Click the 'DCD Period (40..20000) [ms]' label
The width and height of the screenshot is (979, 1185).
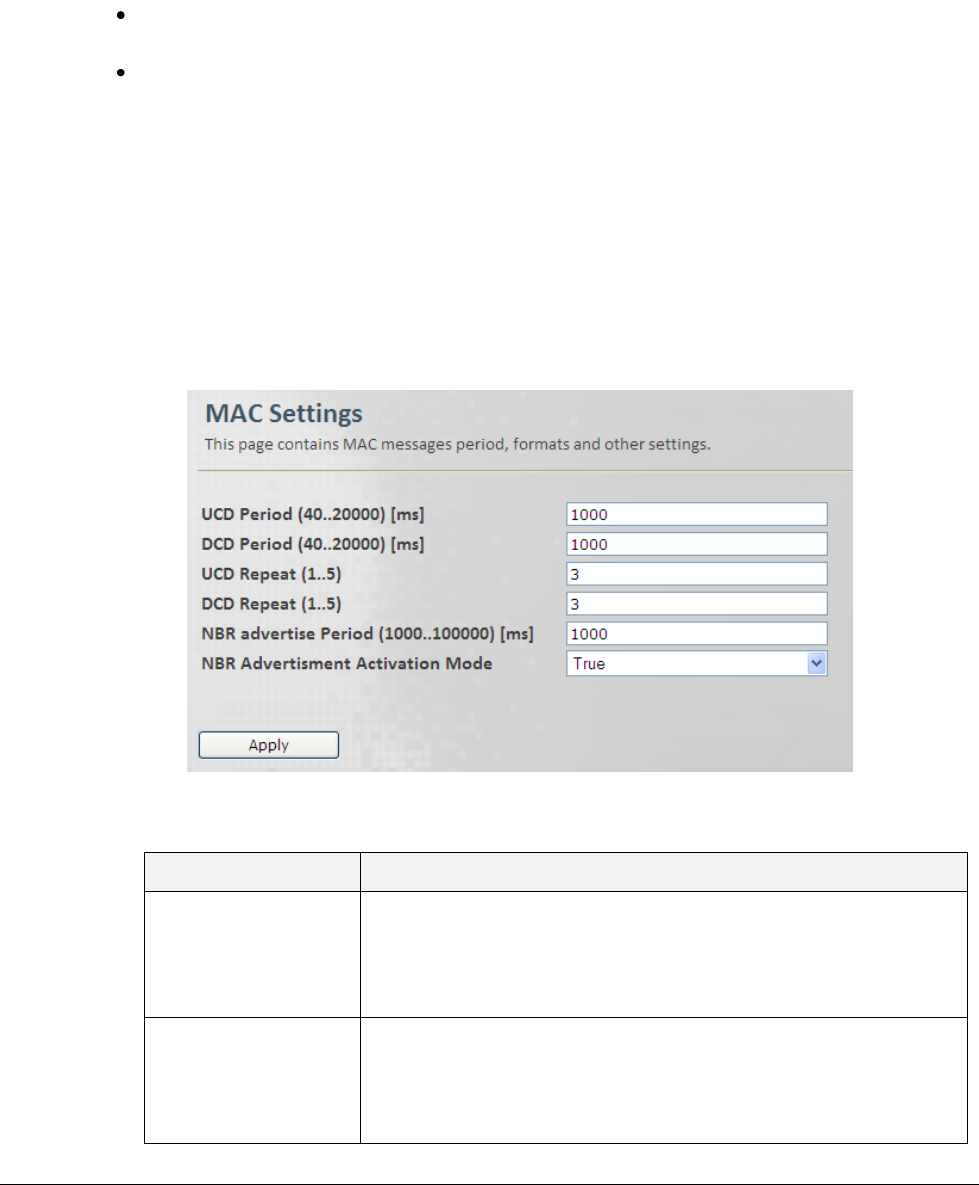coord(313,544)
